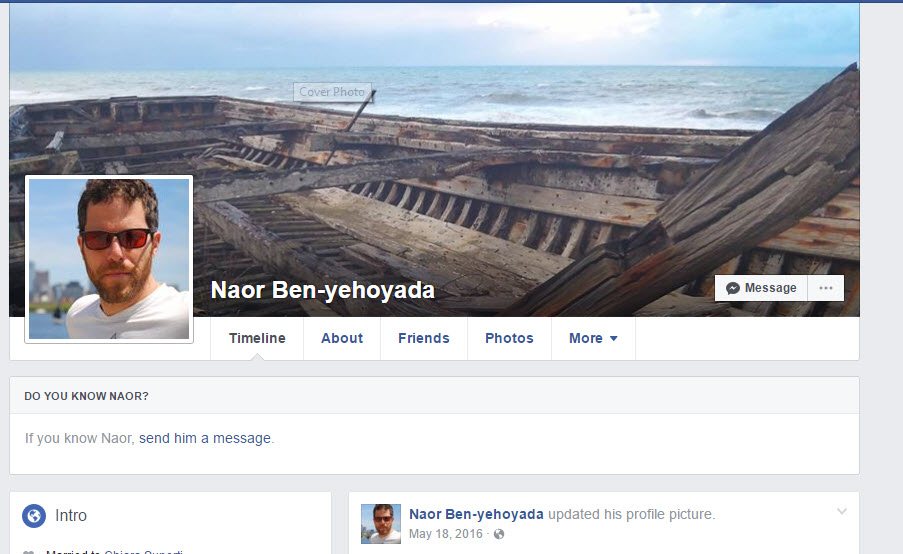Open the About tab
This screenshot has width=903, height=554.
[x=342, y=338]
